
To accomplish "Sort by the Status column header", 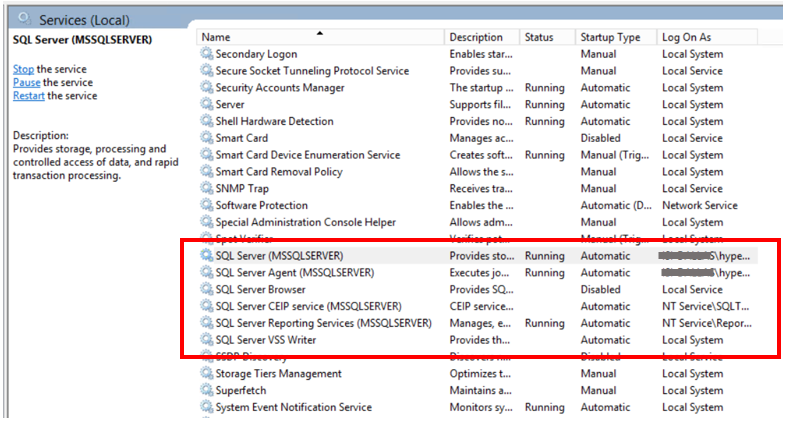I will [x=548, y=37].
